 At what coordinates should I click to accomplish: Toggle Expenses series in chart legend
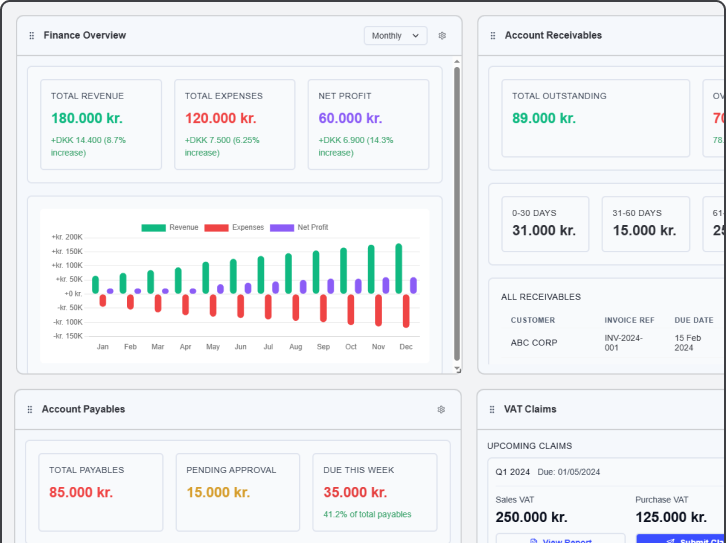(x=234, y=227)
